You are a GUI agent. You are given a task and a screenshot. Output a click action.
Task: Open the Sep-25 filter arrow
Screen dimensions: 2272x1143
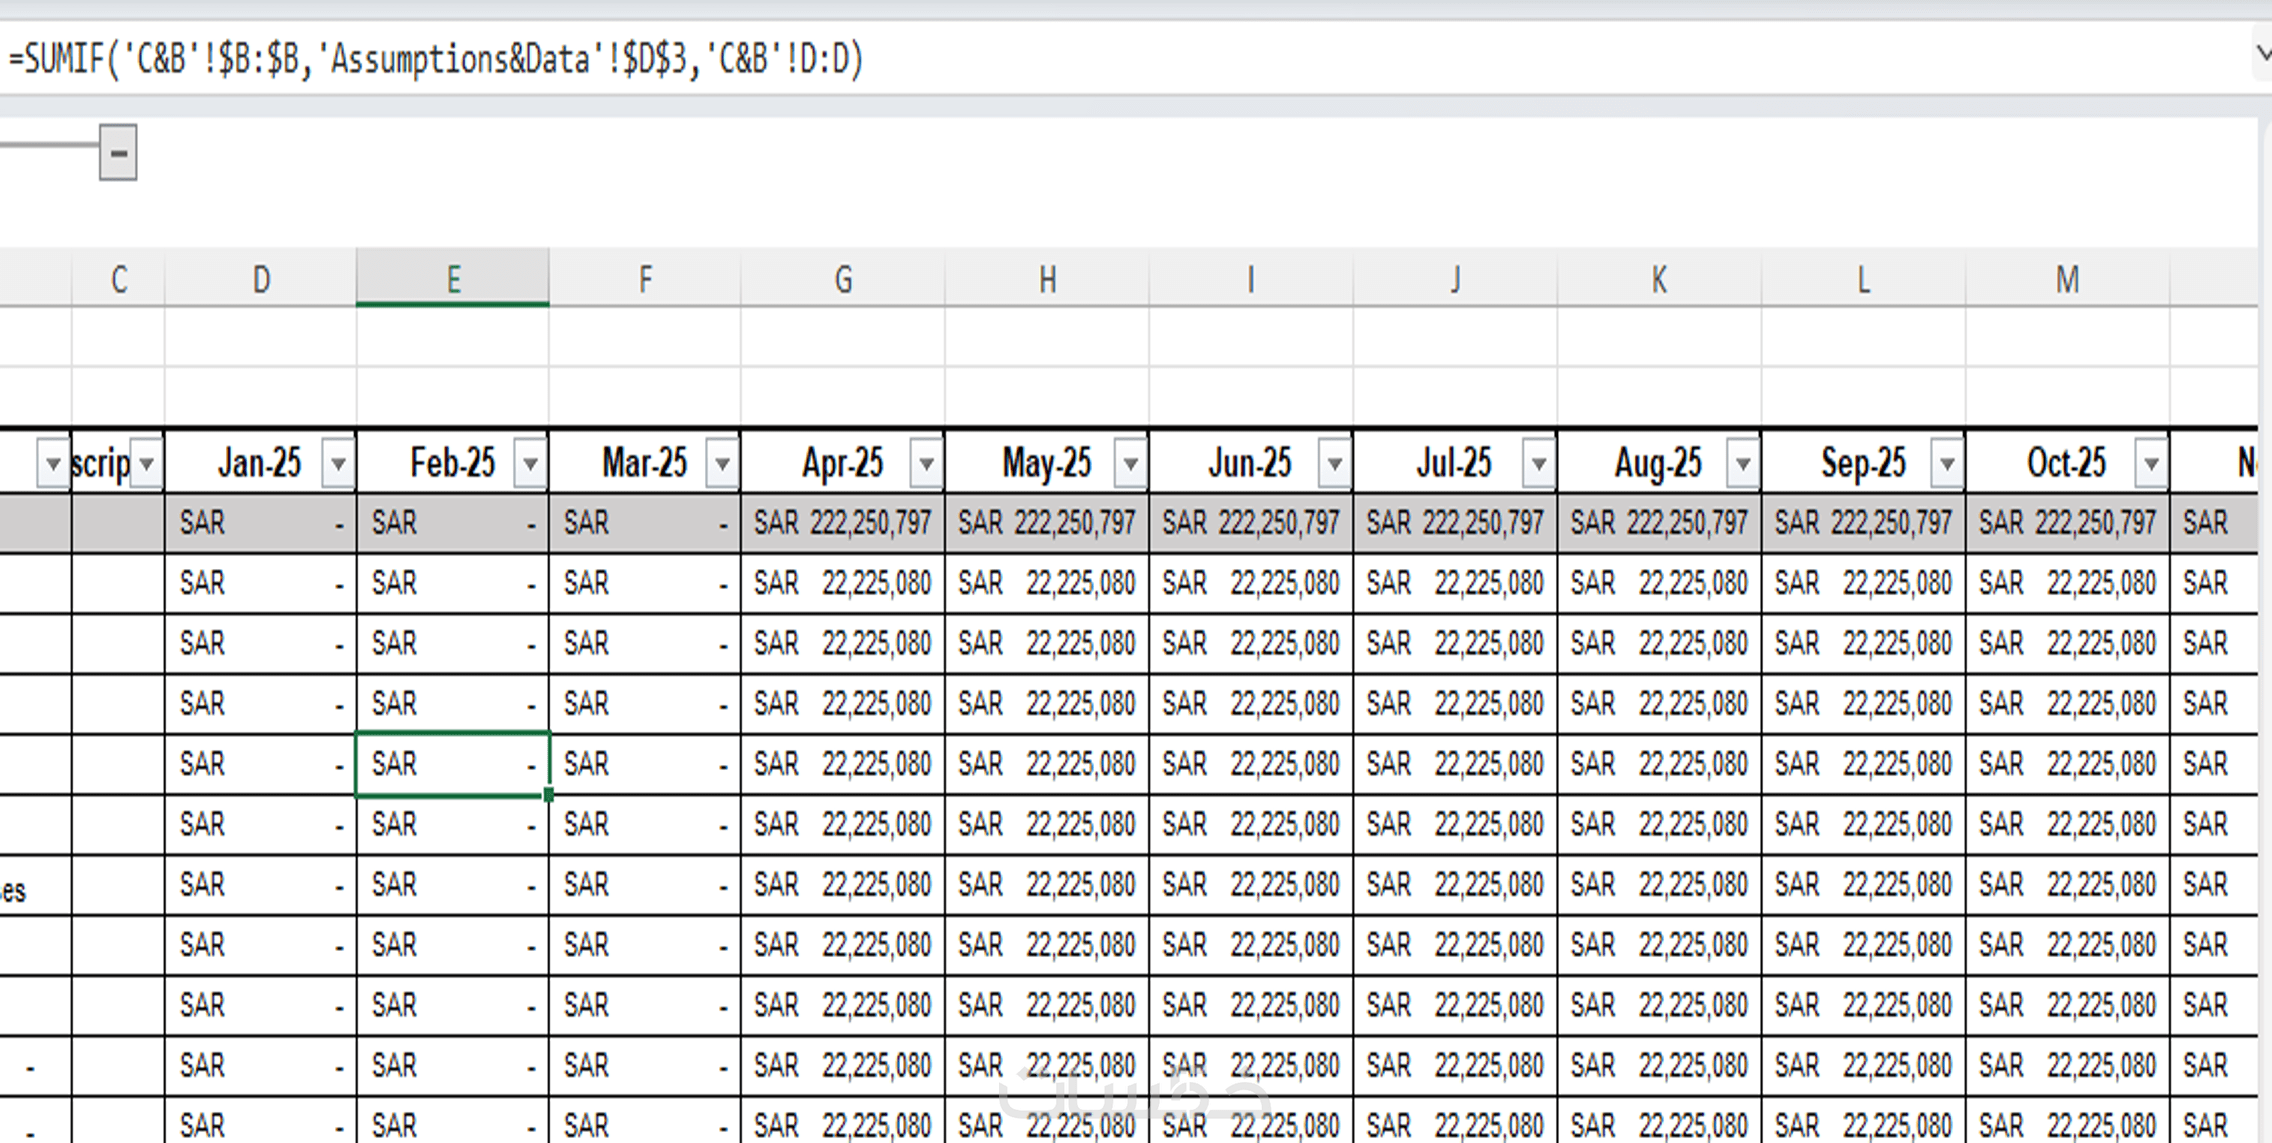[1946, 464]
